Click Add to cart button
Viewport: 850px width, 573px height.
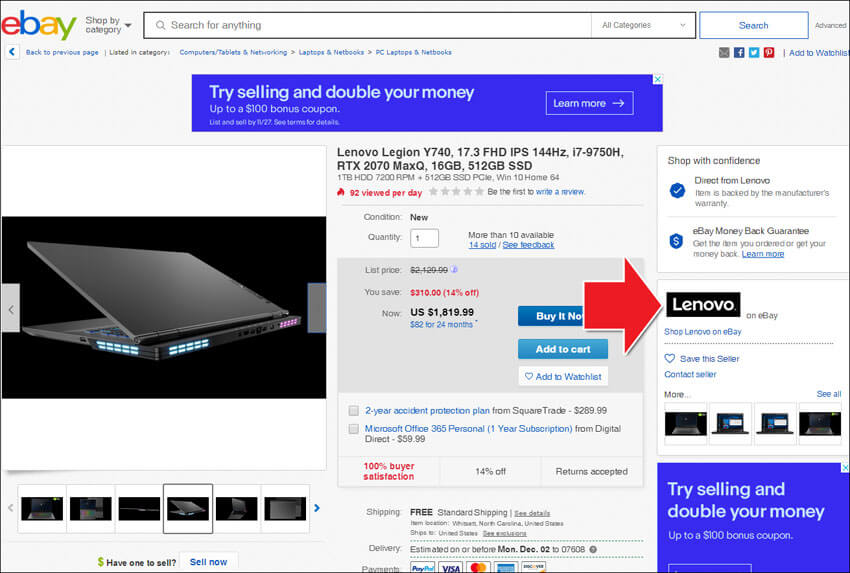click(x=563, y=349)
